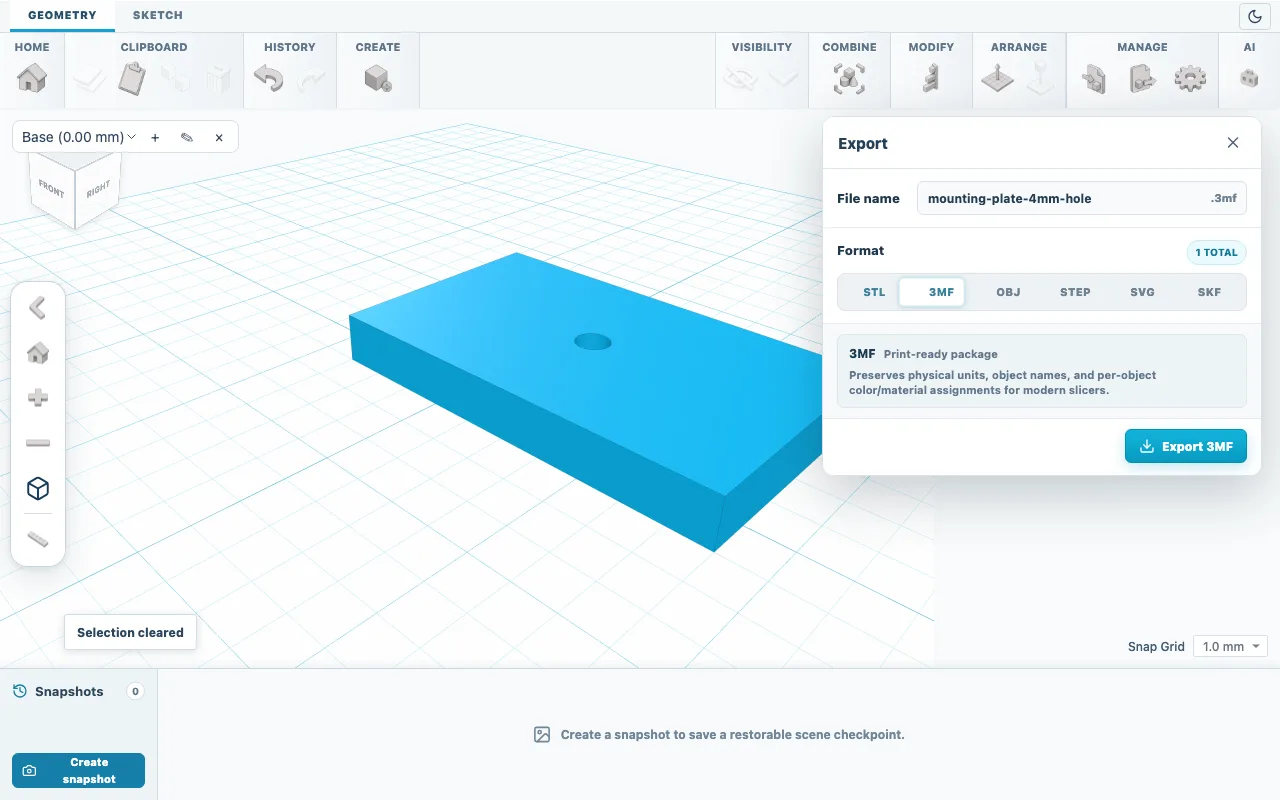Edit the Base workplane with pencil icon
1280x800 pixels.
(x=187, y=137)
